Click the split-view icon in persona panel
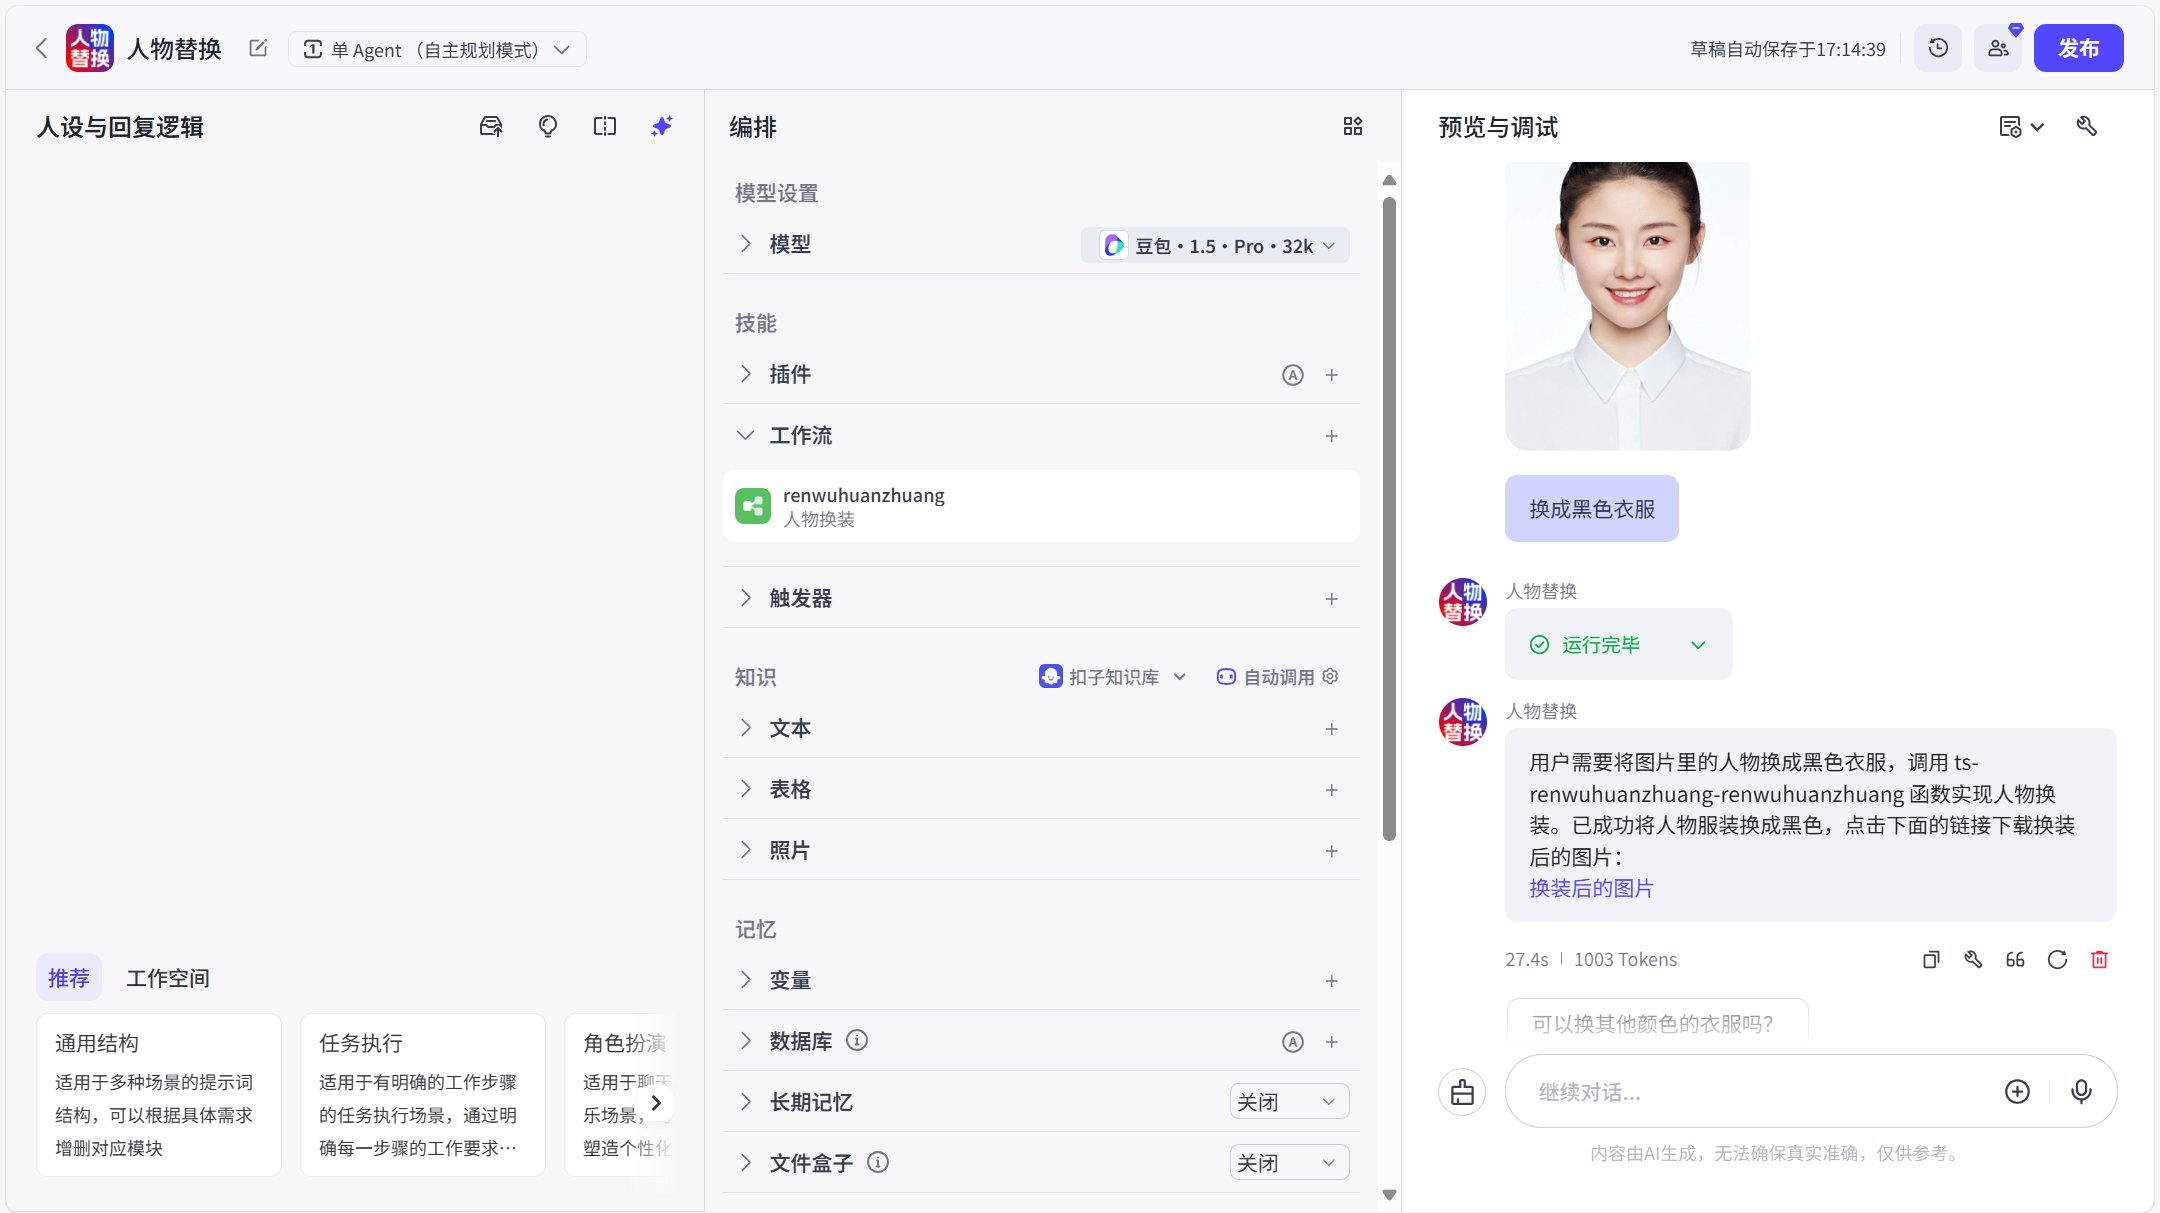This screenshot has height=1213, width=2160. point(604,126)
